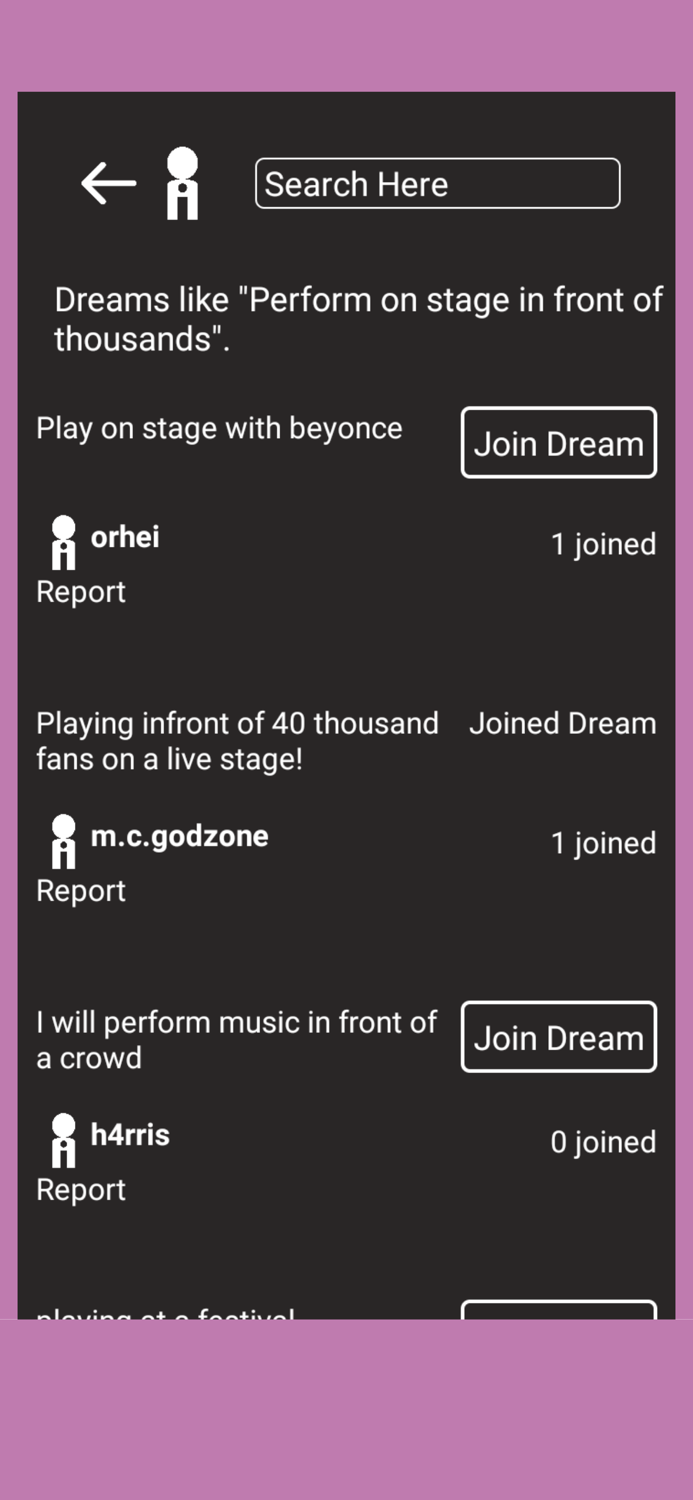Click the back arrow icon
This screenshot has height=1500, width=693.
(x=107, y=183)
